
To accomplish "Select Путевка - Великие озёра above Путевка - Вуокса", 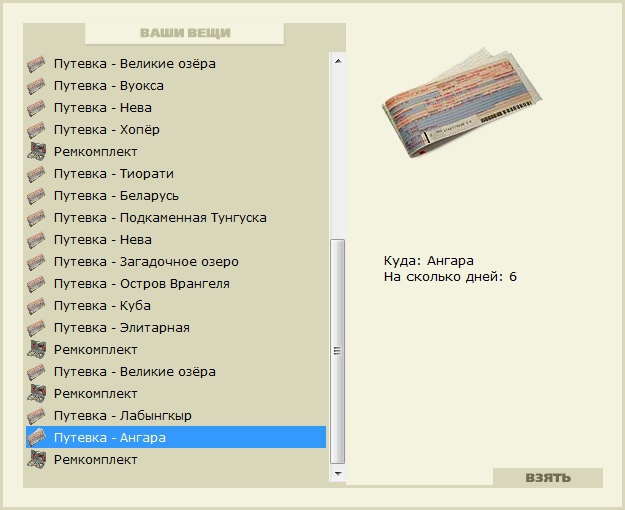I will 176,64.
